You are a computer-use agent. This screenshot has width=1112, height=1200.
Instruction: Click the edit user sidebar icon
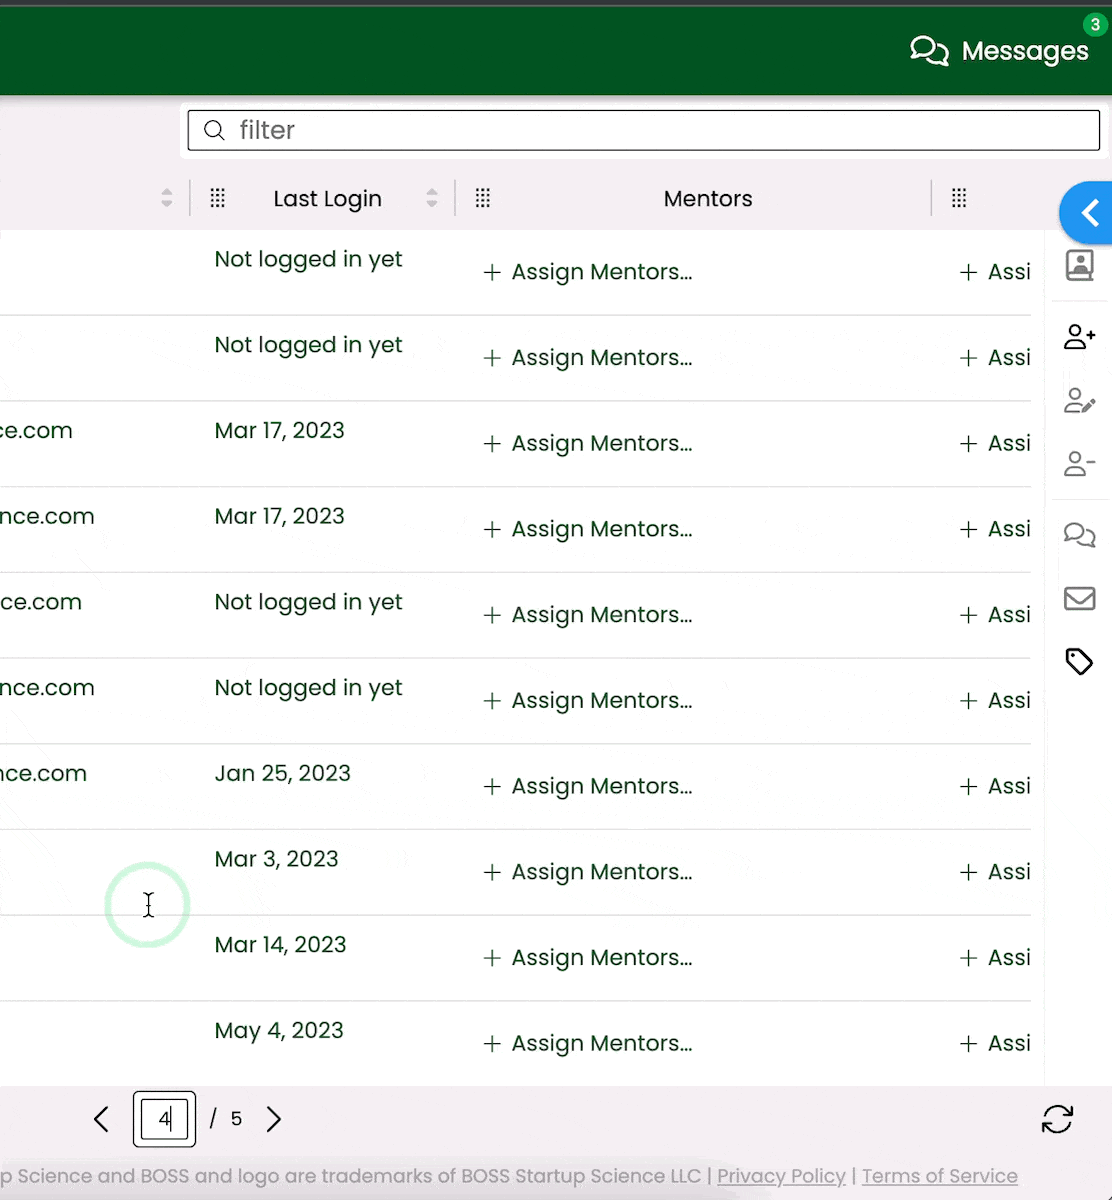point(1079,401)
